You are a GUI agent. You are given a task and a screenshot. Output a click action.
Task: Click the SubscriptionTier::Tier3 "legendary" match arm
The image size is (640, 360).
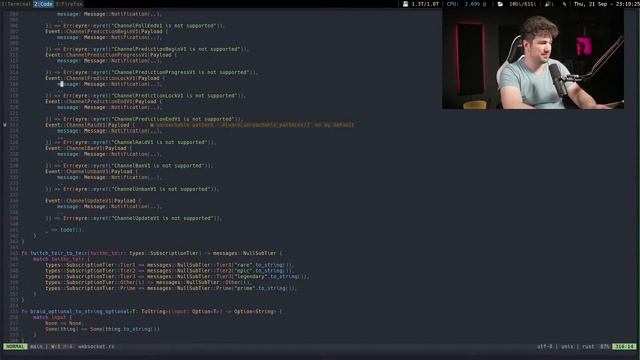(x=177, y=276)
